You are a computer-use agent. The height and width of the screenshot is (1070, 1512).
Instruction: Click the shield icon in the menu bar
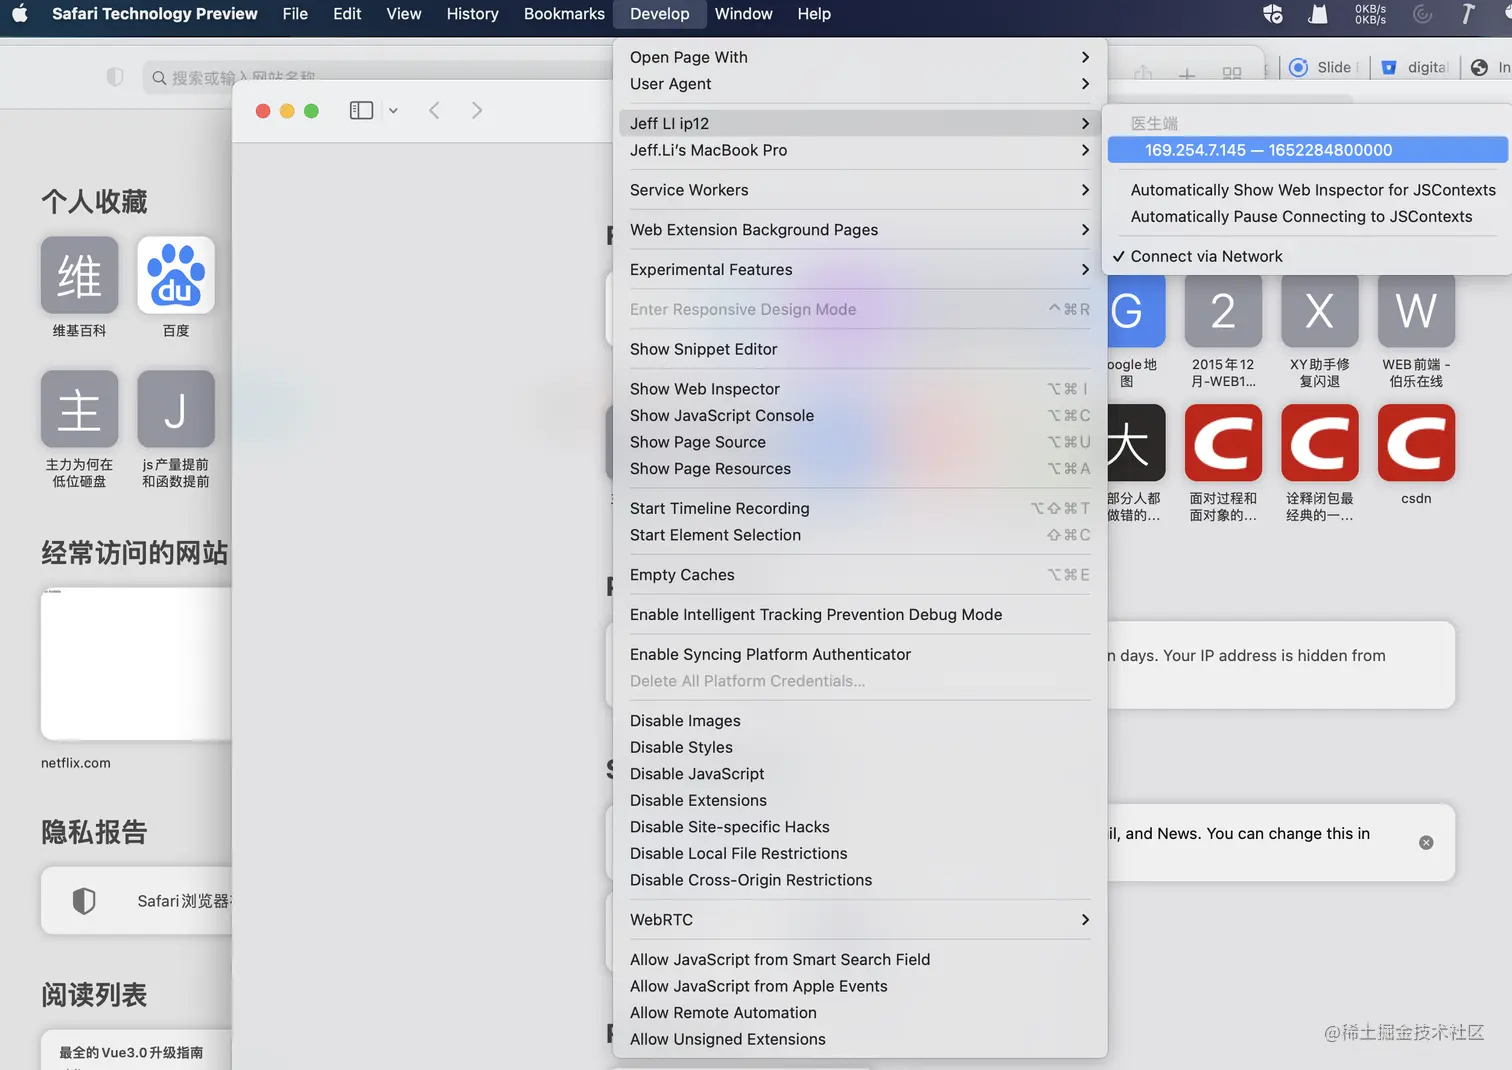click(x=1273, y=14)
